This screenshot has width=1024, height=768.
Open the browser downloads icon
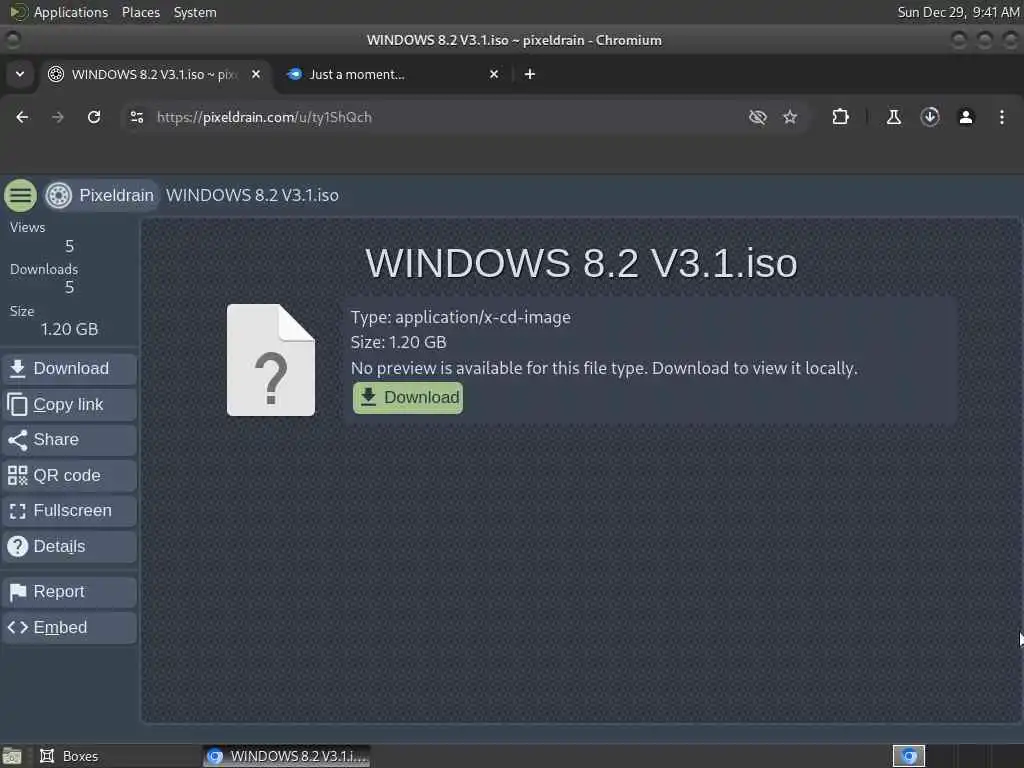930,117
